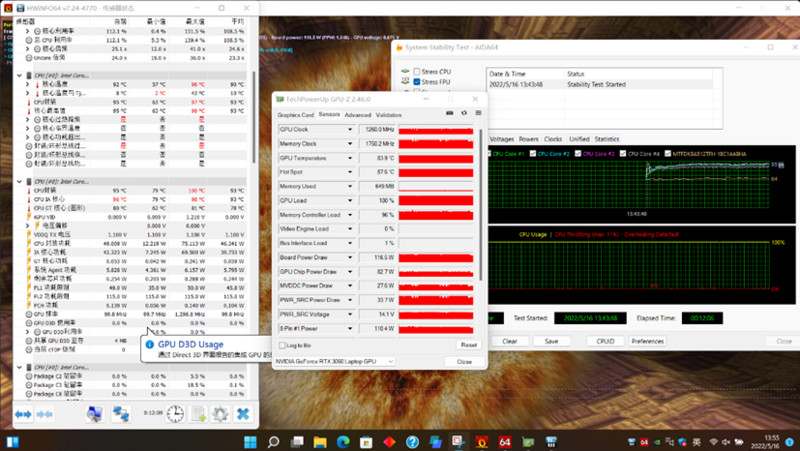Open HWiNFO sensor settings gear icon
The image size is (800, 451).
[220, 414]
